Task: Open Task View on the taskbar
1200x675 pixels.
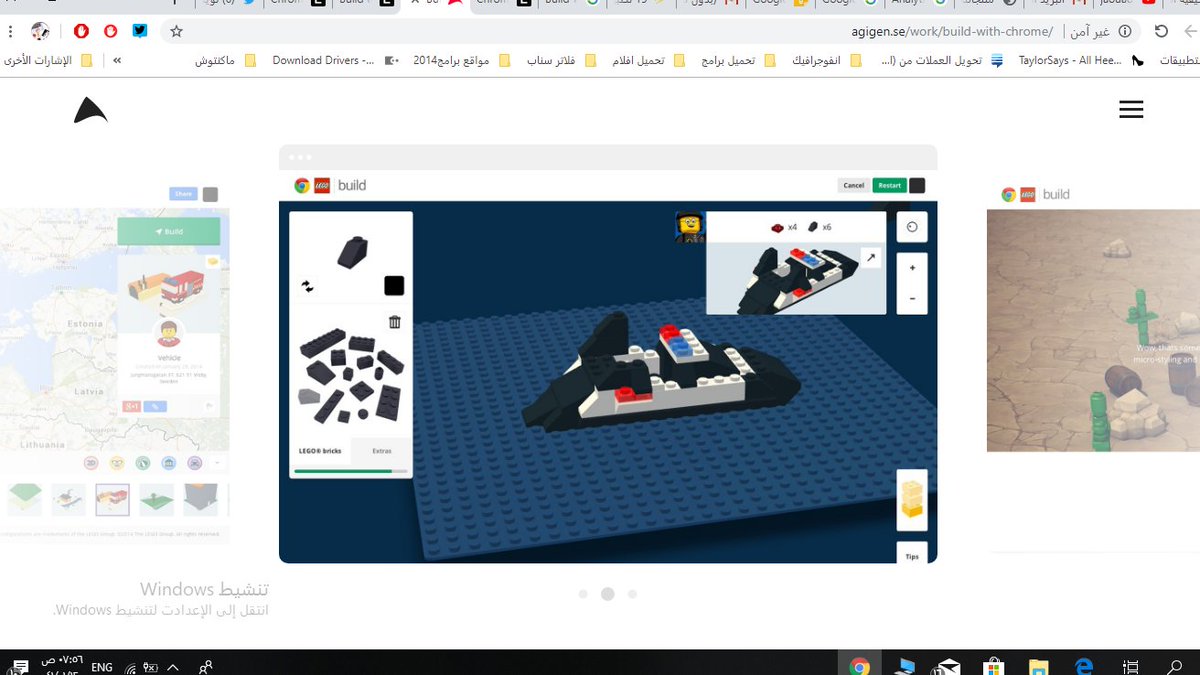Action: 1130,666
